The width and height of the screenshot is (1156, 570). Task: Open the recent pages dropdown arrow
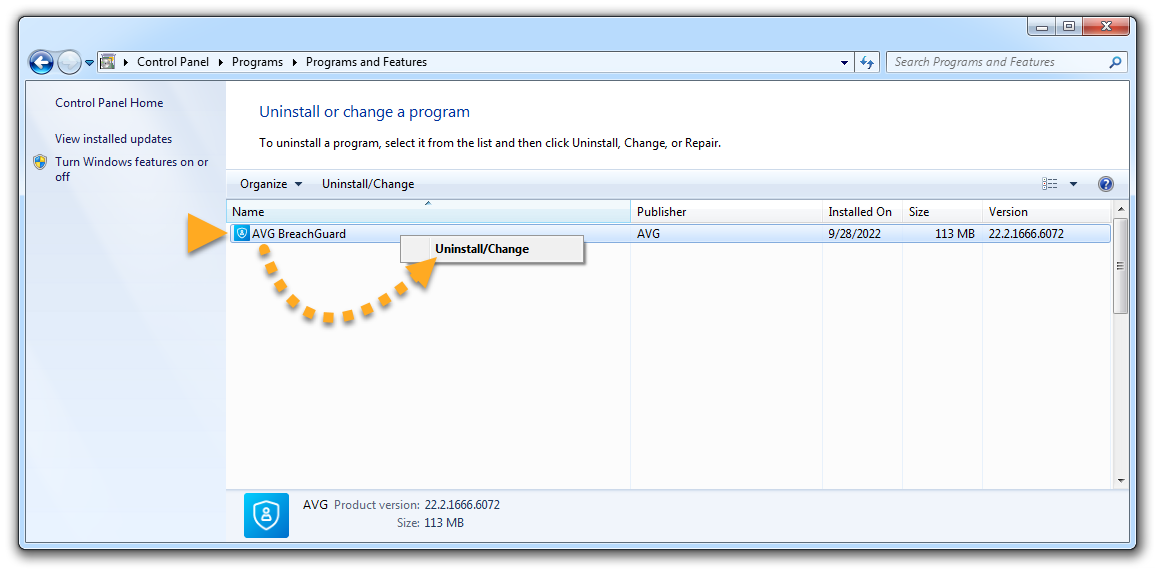point(90,62)
